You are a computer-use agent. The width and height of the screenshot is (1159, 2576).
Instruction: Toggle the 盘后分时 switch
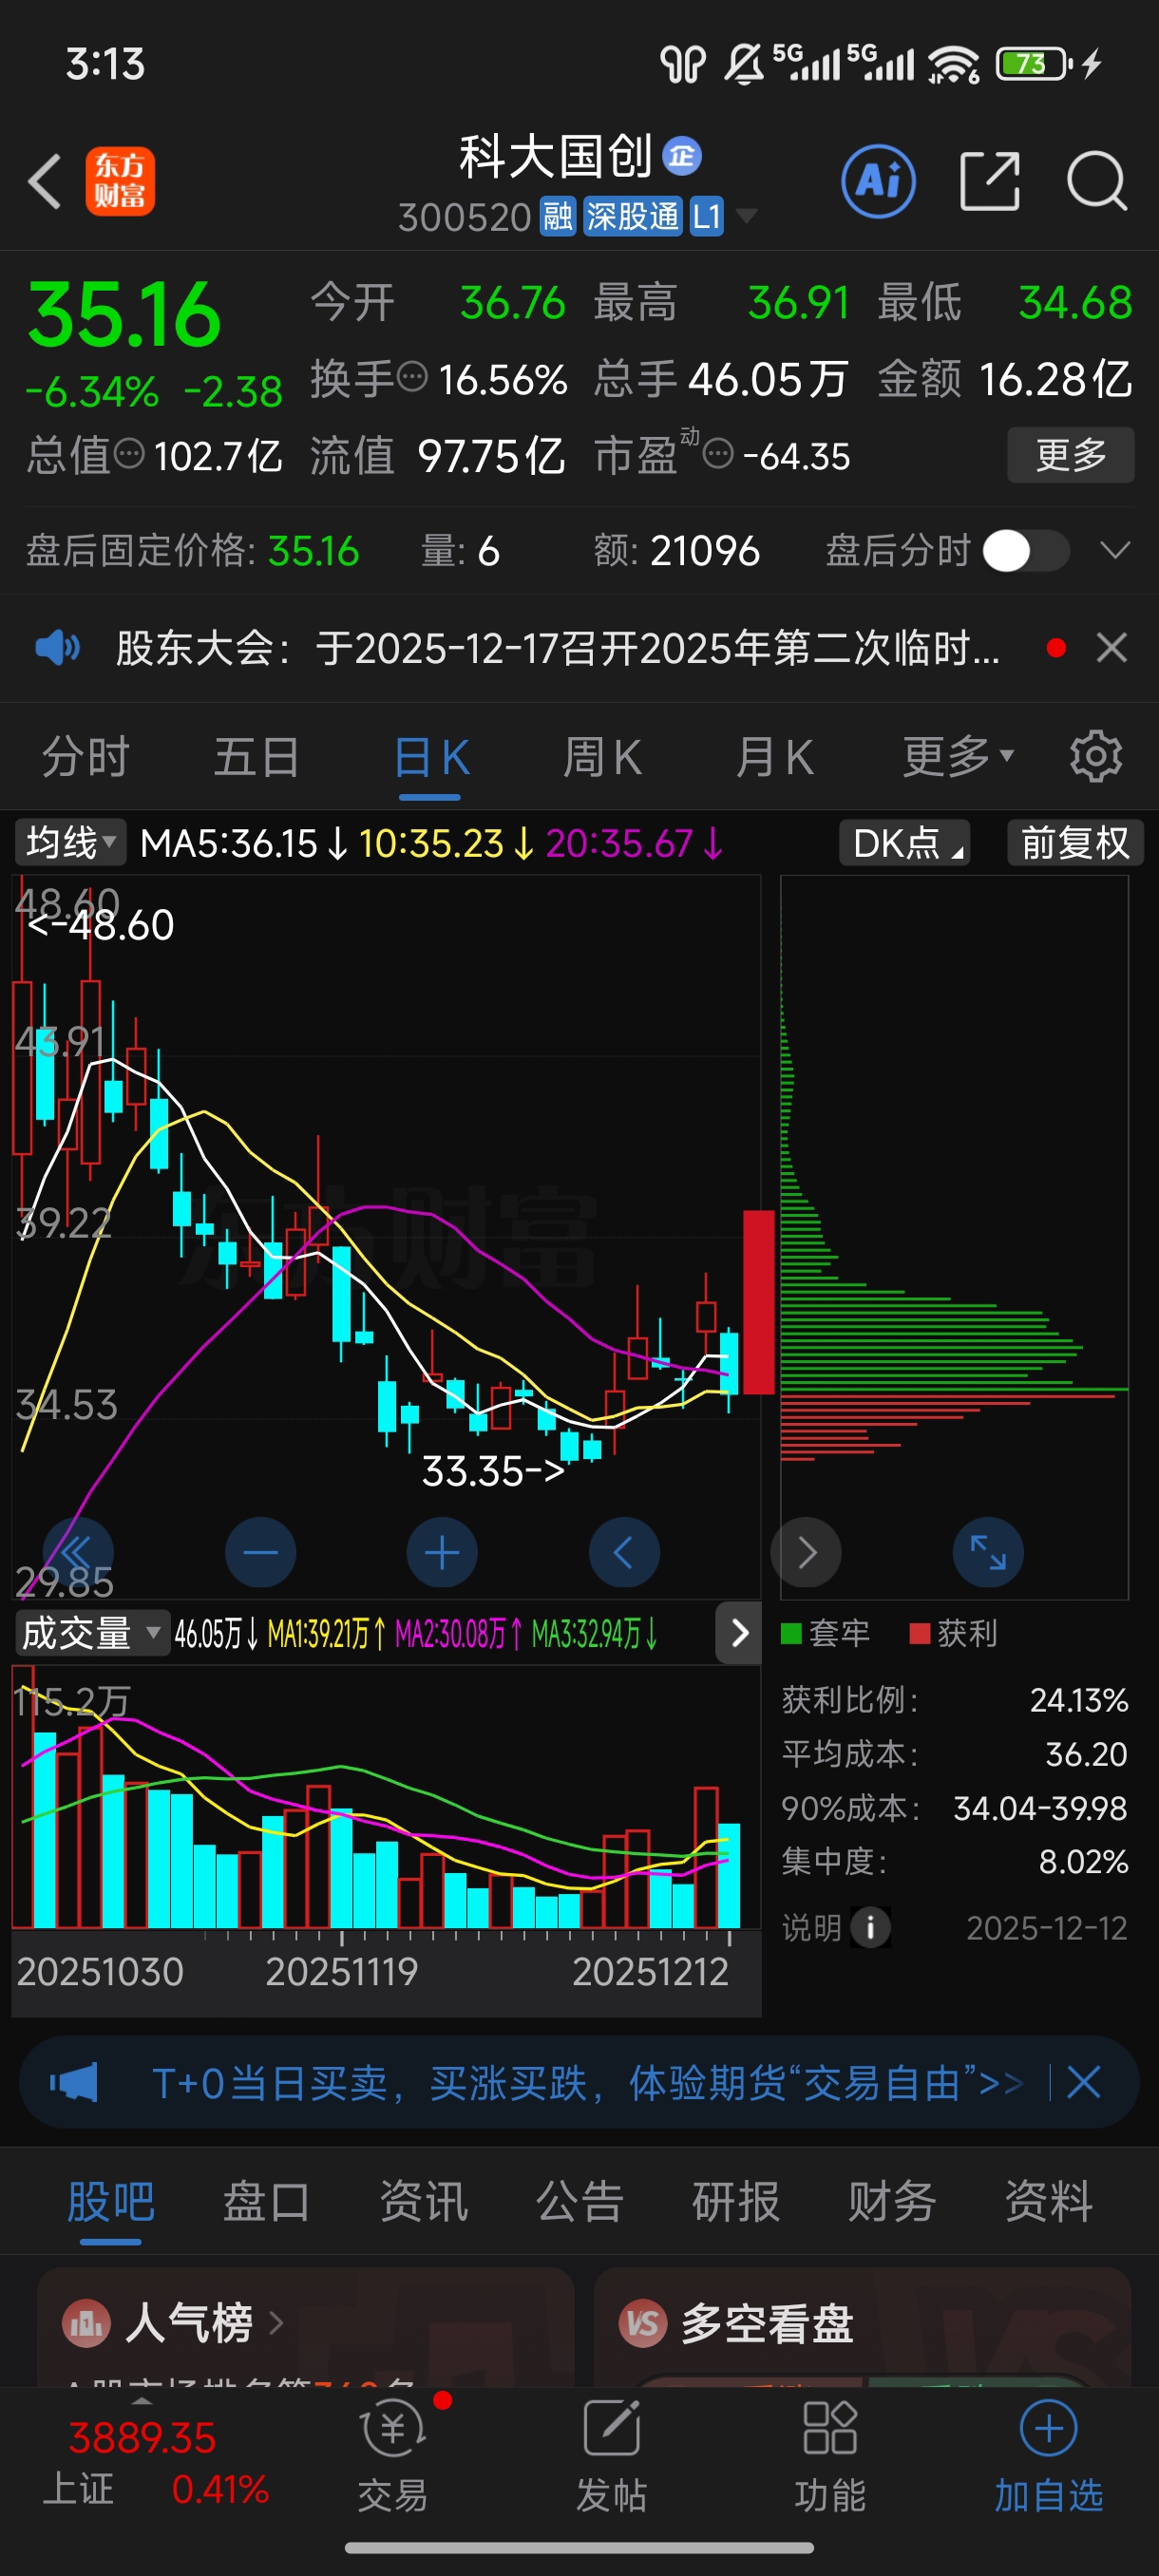click(x=1026, y=550)
